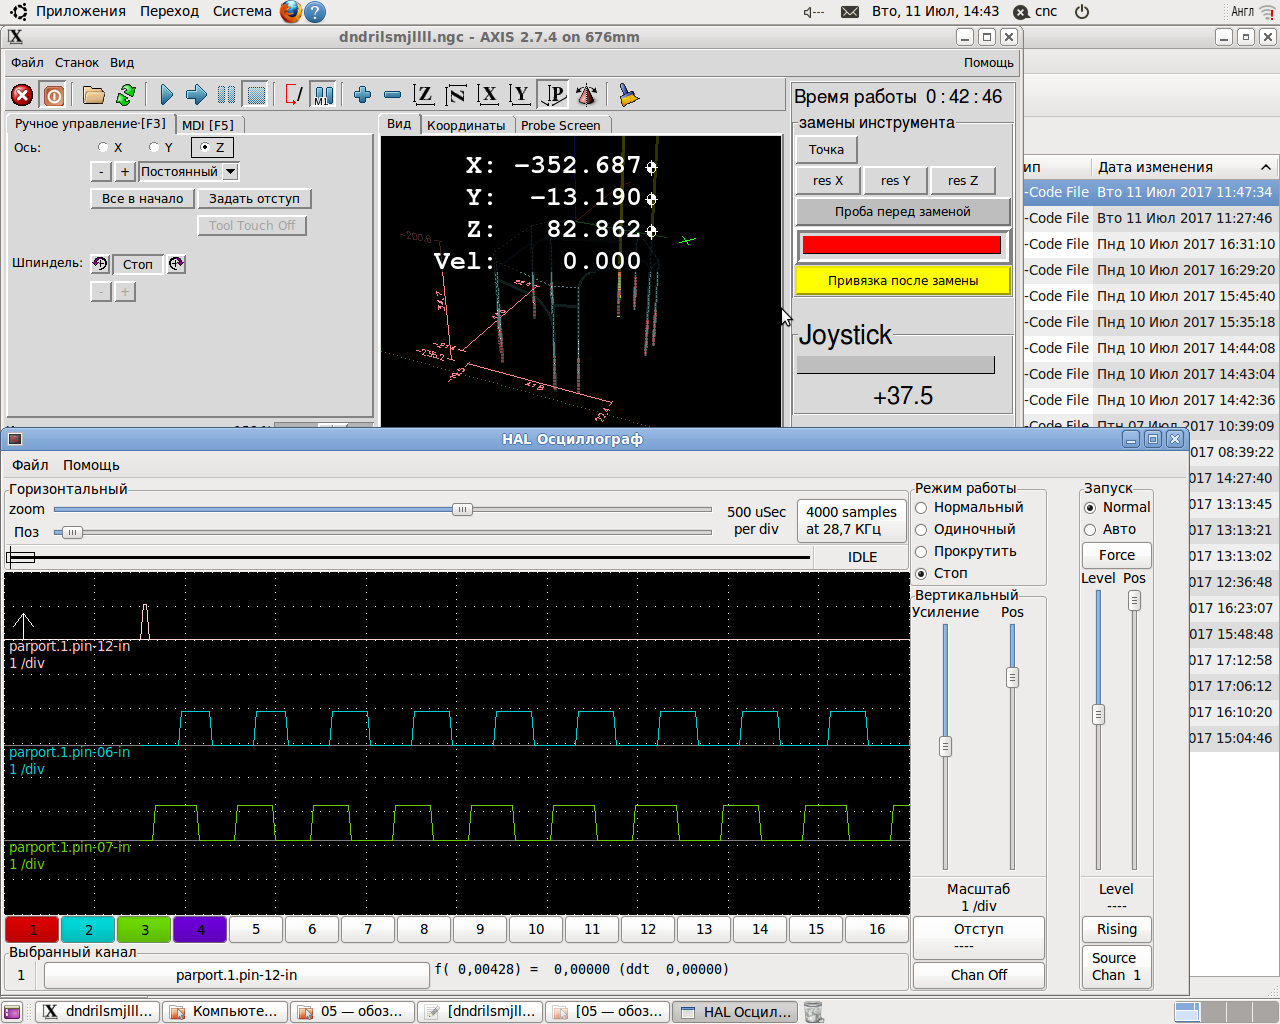
Task: Click the emergency stop toolbar icon
Action: (x=22, y=95)
